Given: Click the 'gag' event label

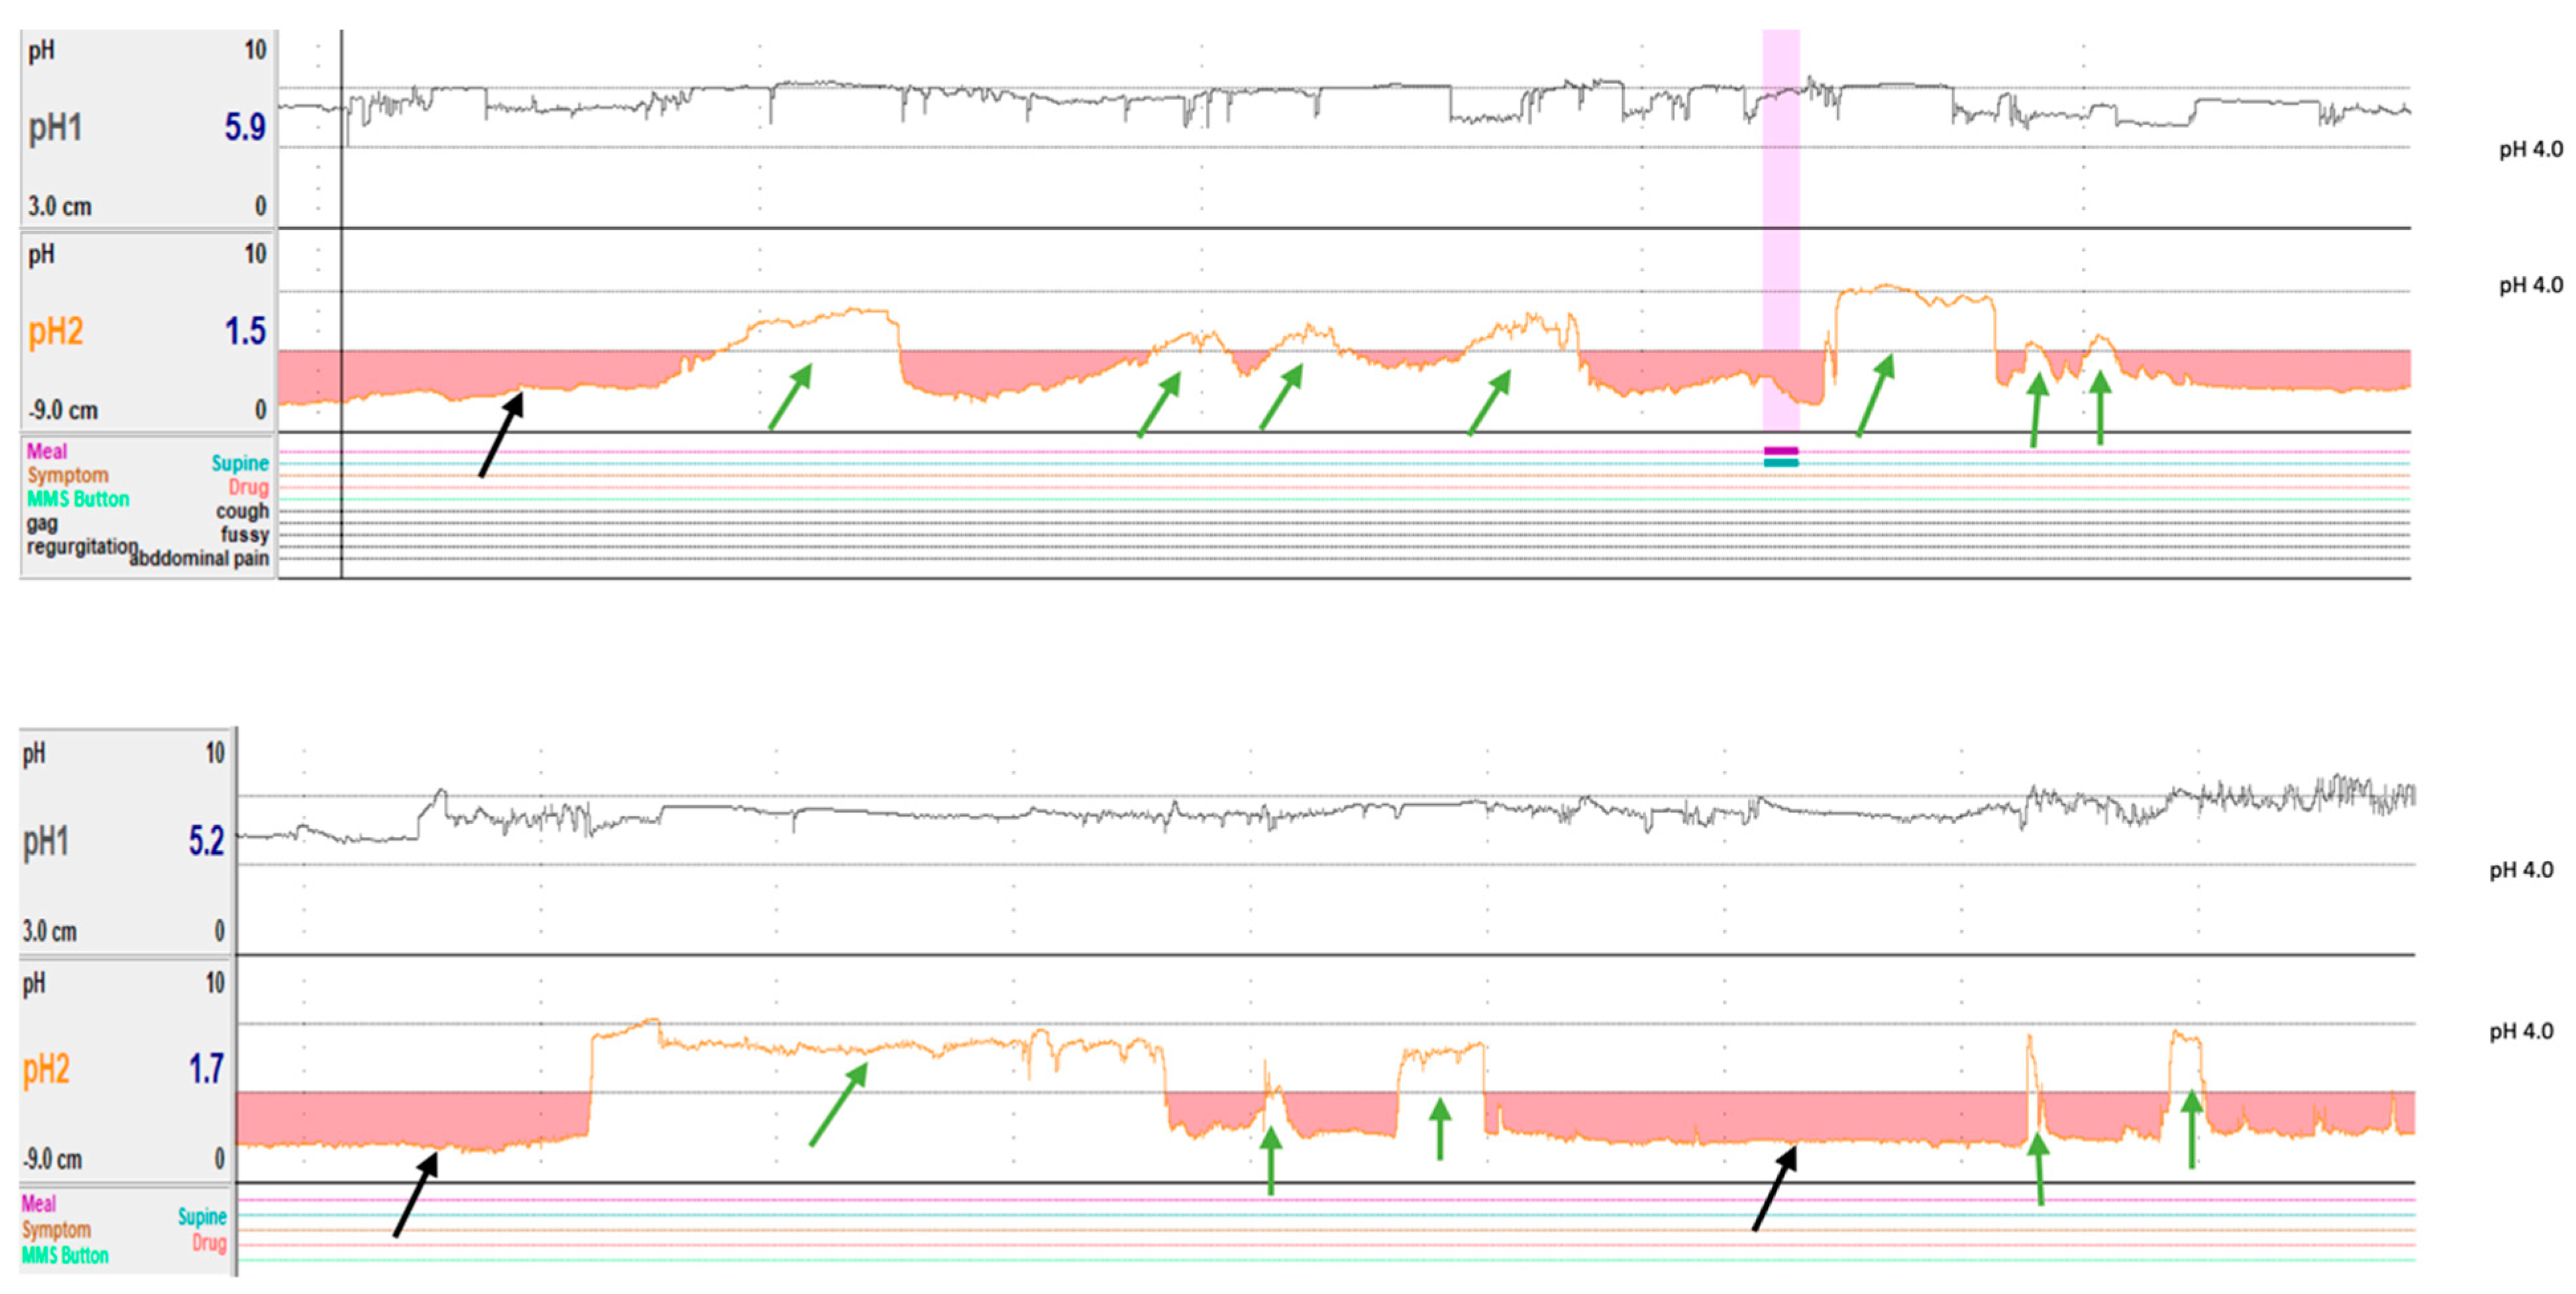Looking at the screenshot, I should click(x=42, y=523).
